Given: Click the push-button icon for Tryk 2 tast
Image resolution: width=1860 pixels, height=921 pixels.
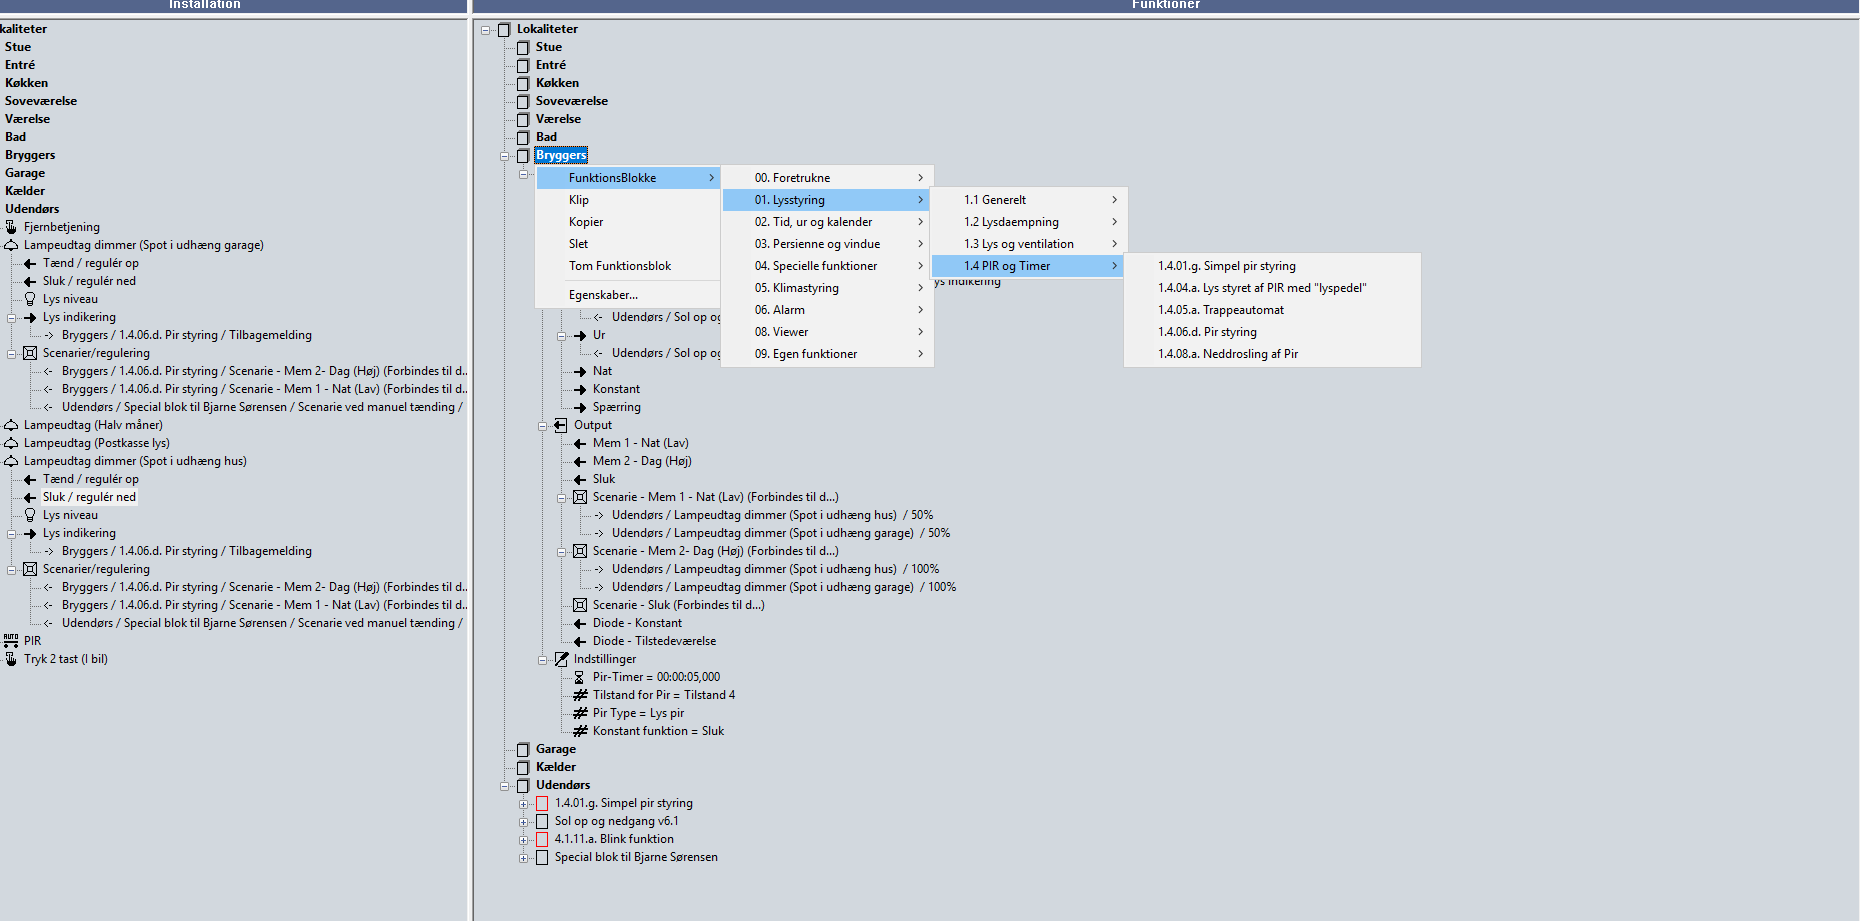Looking at the screenshot, I should click(x=11, y=659).
